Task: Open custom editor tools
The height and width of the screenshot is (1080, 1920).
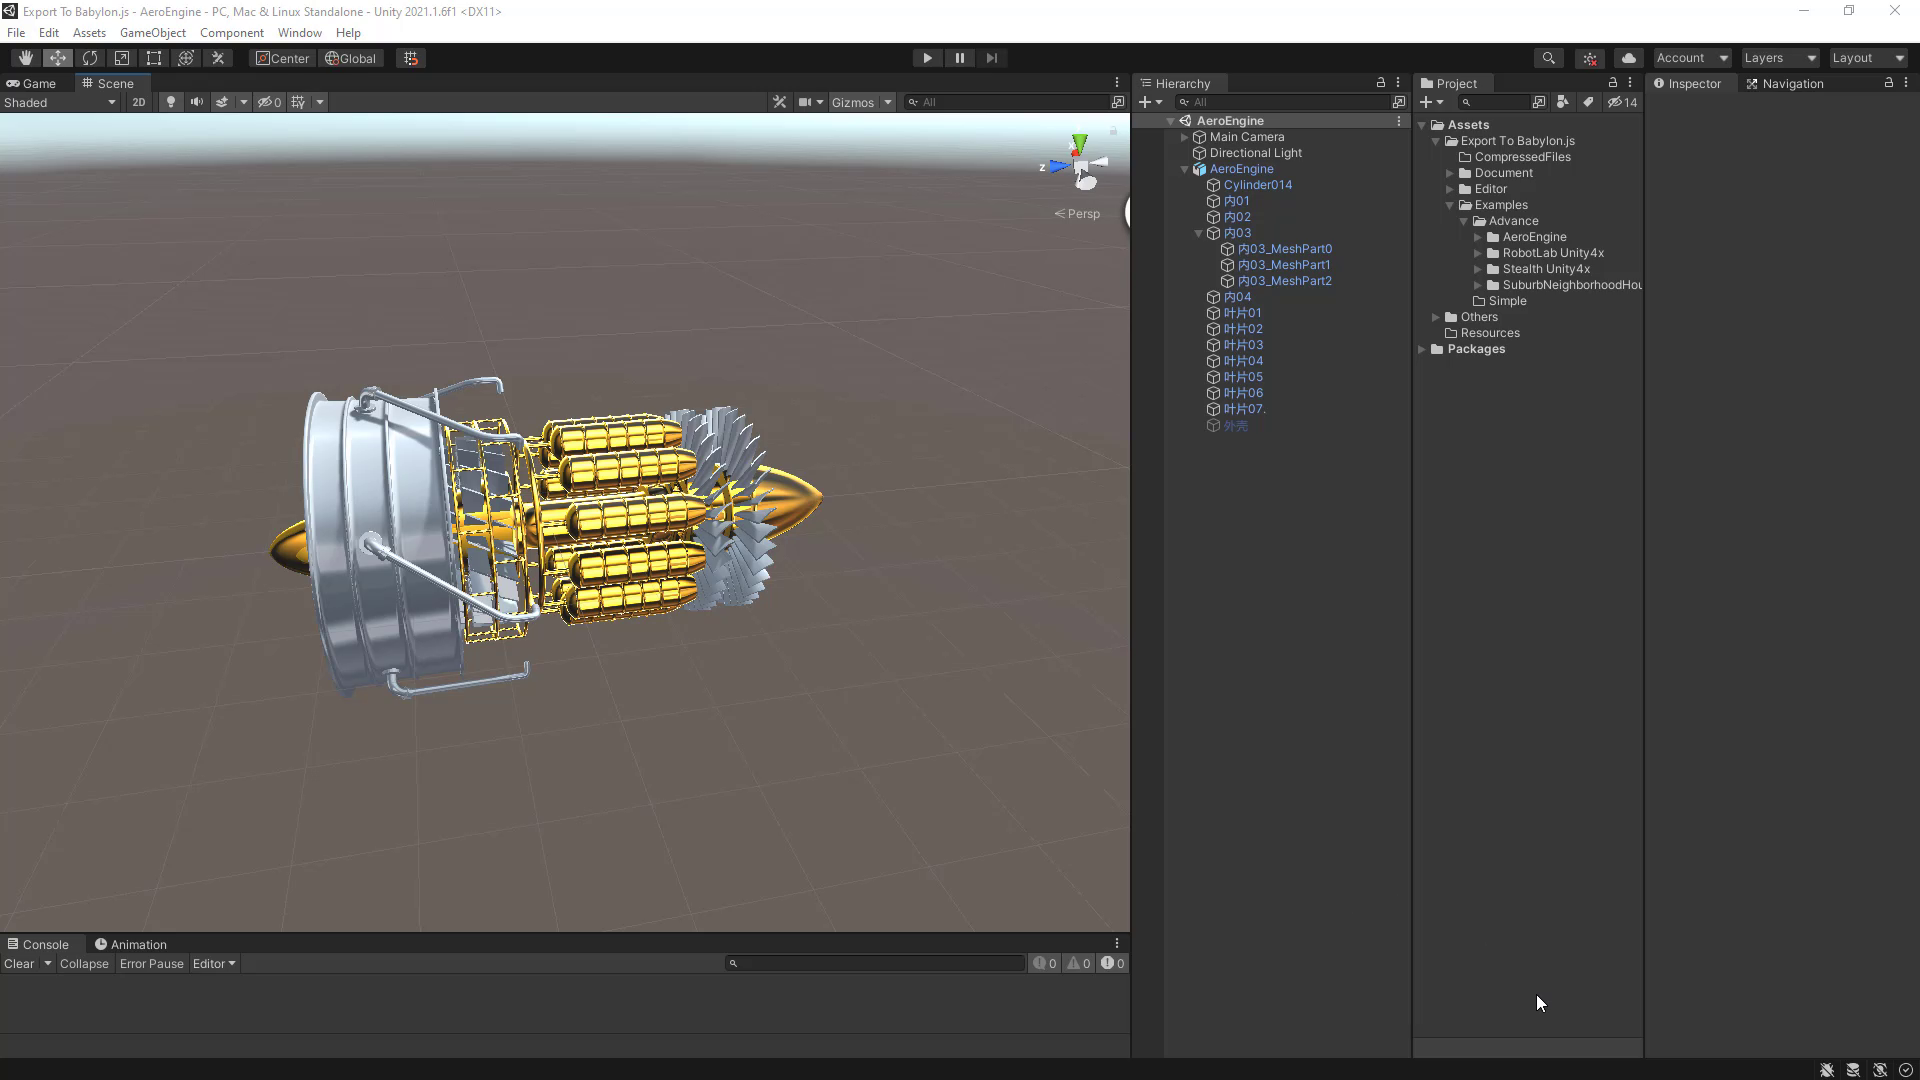Action: coord(217,58)
